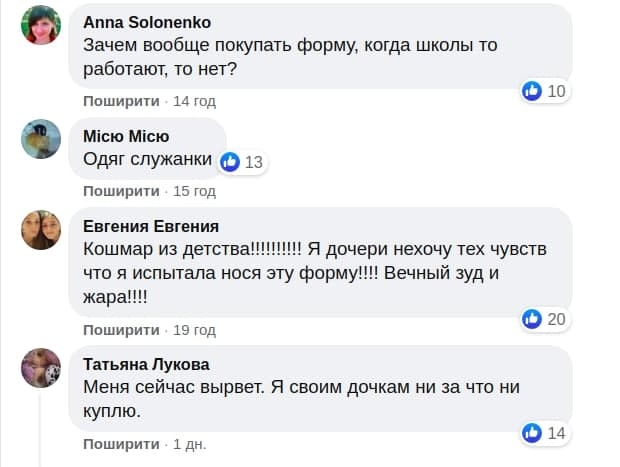Click Поширити under Anna Solonenko's comment
The height and width of the screenshot is (467, 620).
tap(121, 101)
